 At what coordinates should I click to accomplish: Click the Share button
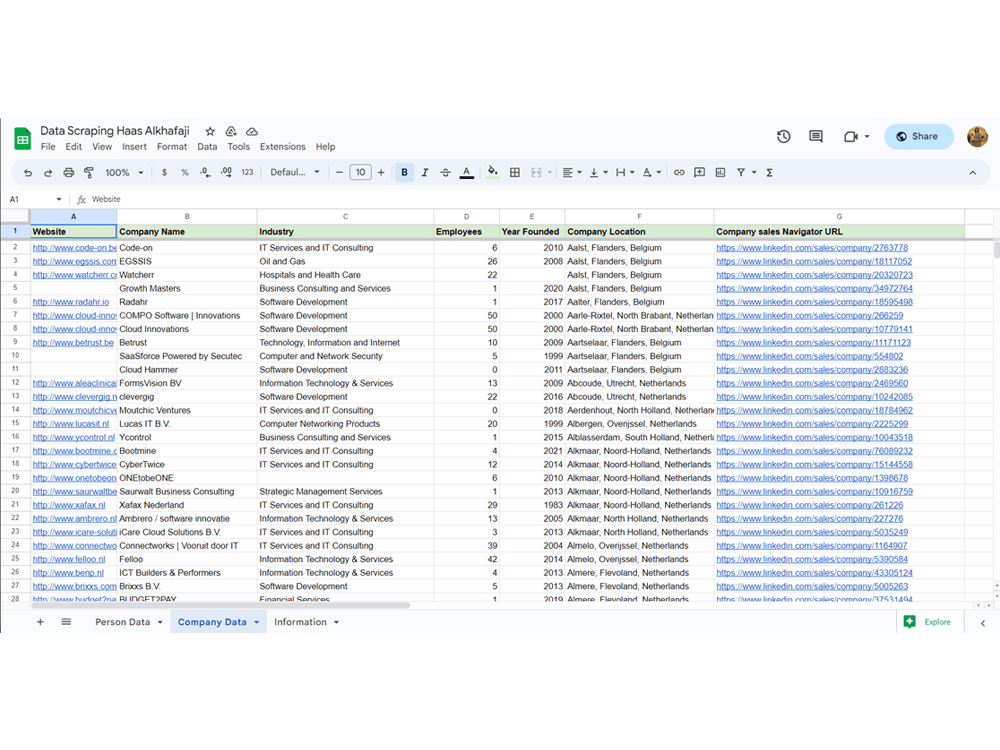click(918, 137)
